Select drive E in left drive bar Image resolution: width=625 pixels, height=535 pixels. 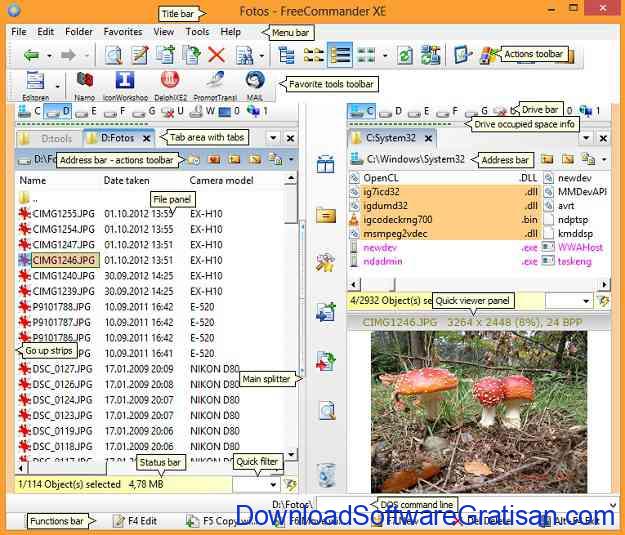[86, 111]
